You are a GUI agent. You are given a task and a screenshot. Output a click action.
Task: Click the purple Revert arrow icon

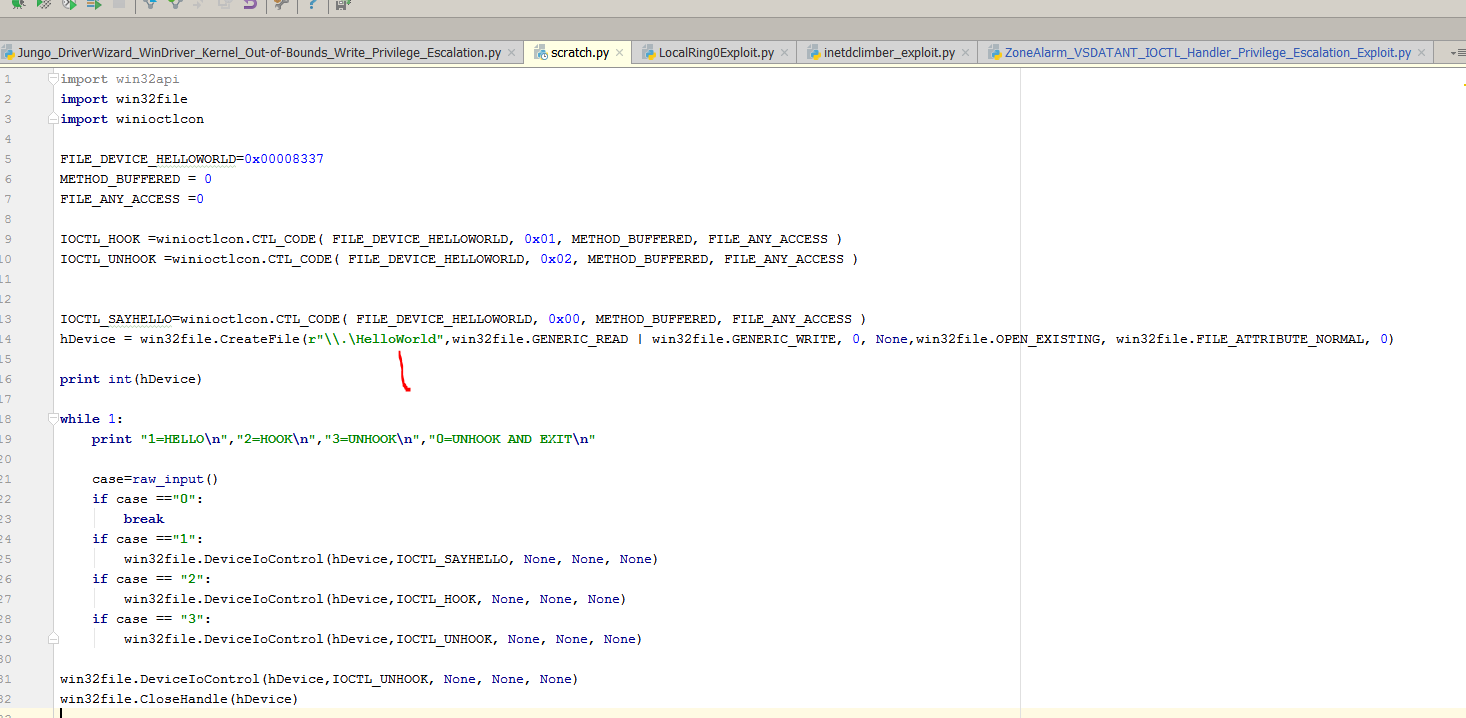click(x=250, y=5)
